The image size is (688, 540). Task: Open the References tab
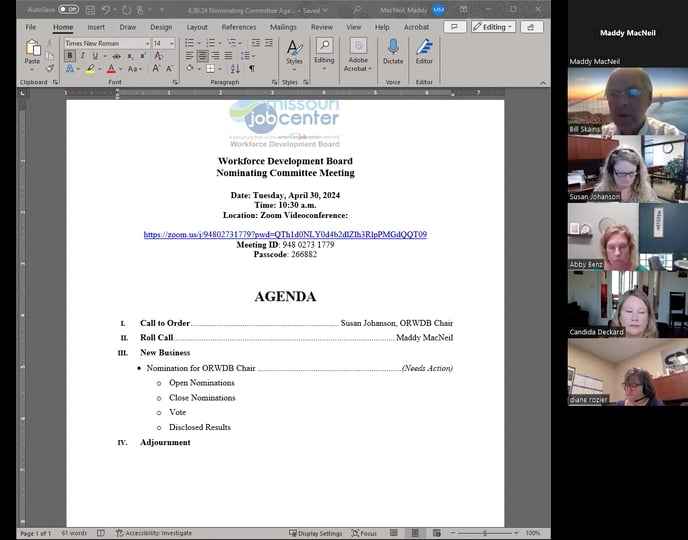click(239, 27)
